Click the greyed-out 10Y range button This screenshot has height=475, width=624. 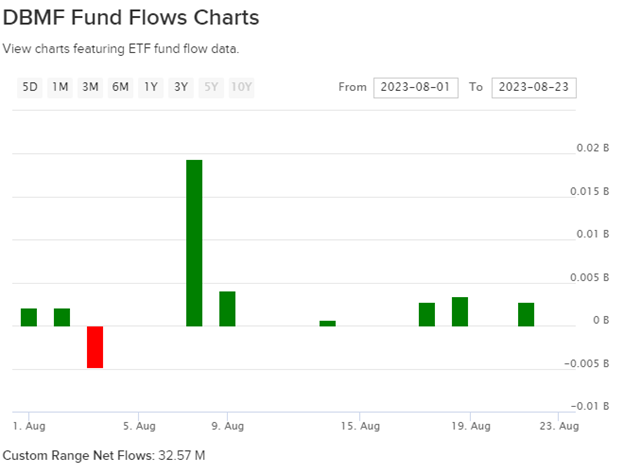click(x=241, y=87)
